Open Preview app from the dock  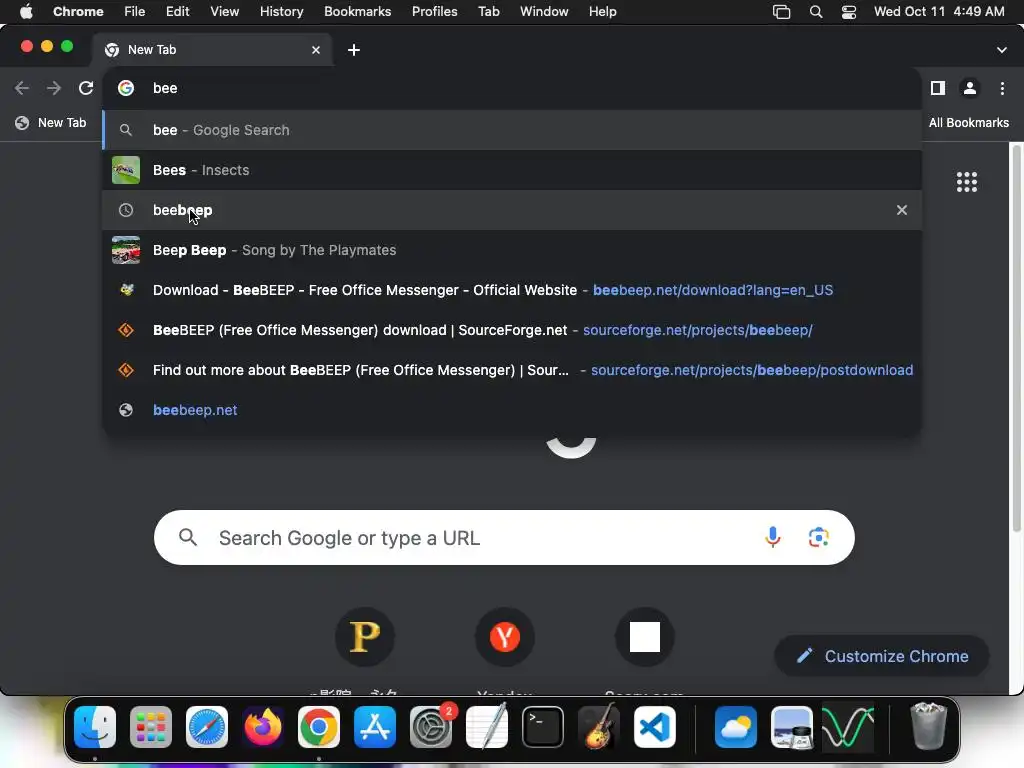(x=792, y=727)
